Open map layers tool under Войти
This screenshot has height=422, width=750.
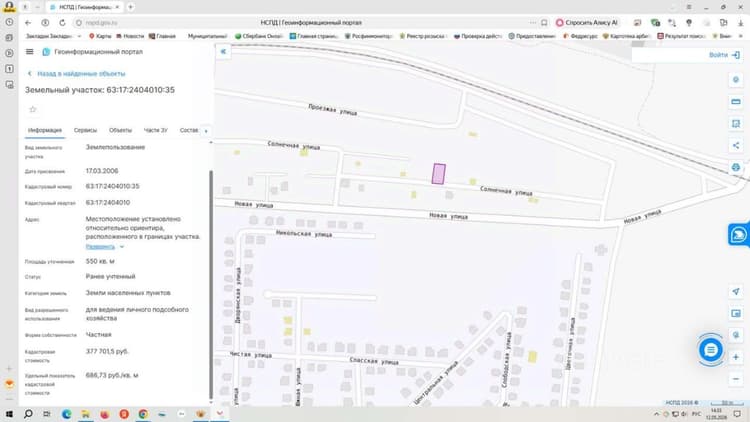click(736, 80)
